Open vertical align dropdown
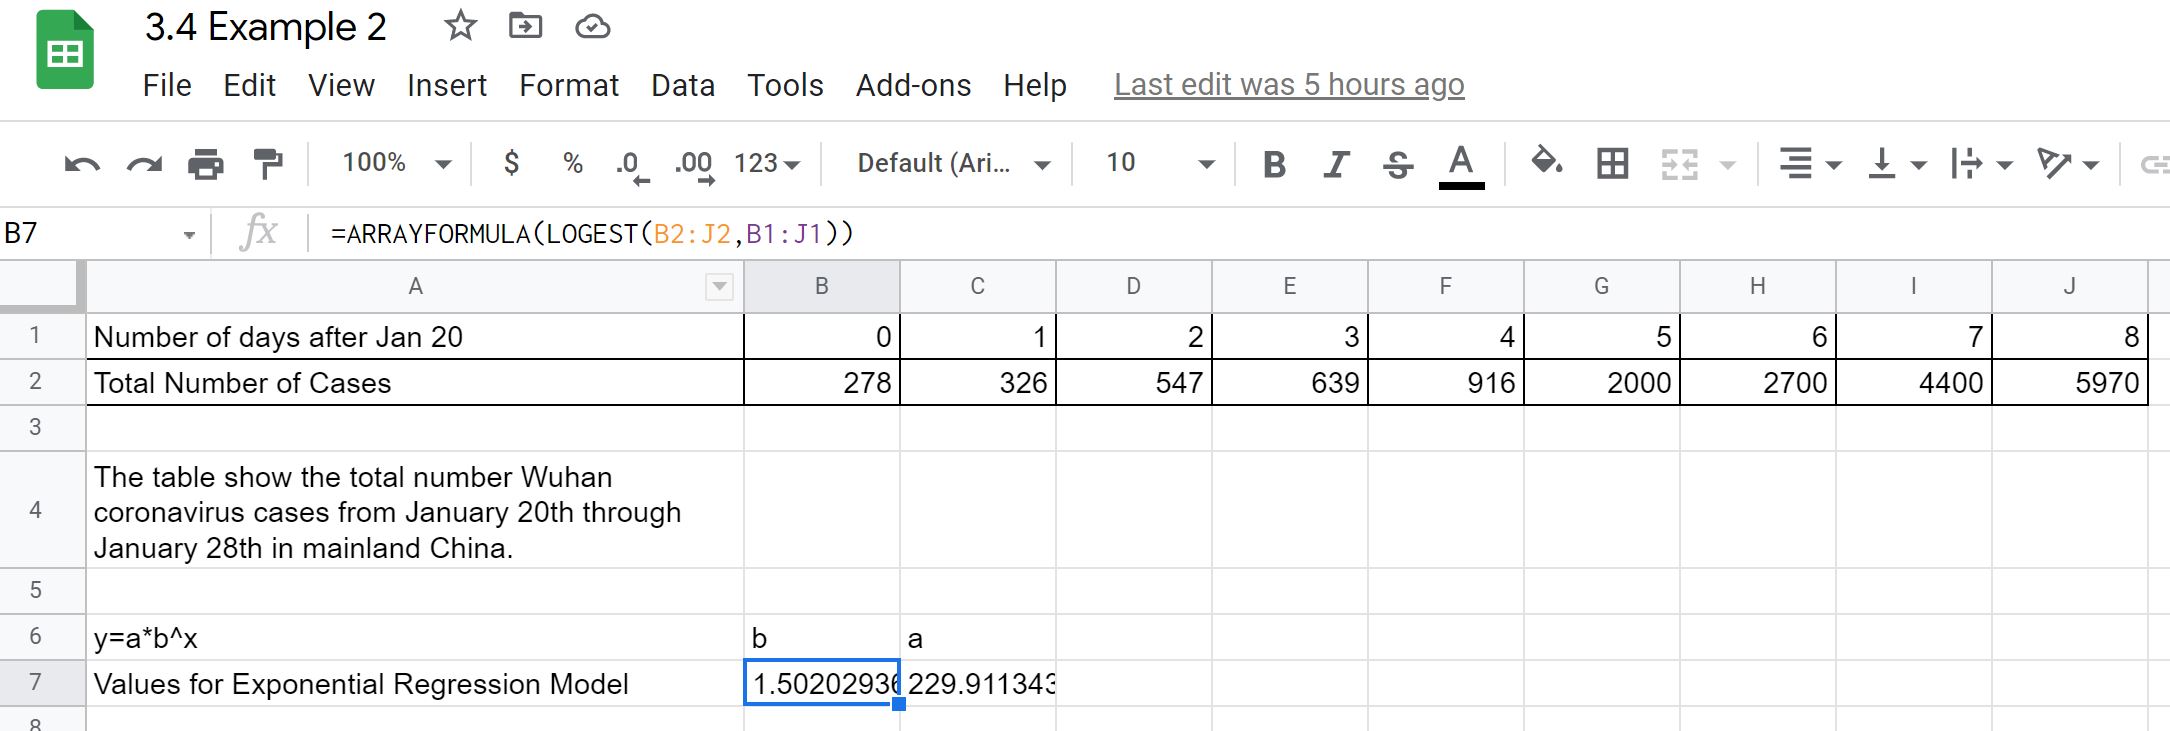Screen dimensions: 2170x731 1896,164
